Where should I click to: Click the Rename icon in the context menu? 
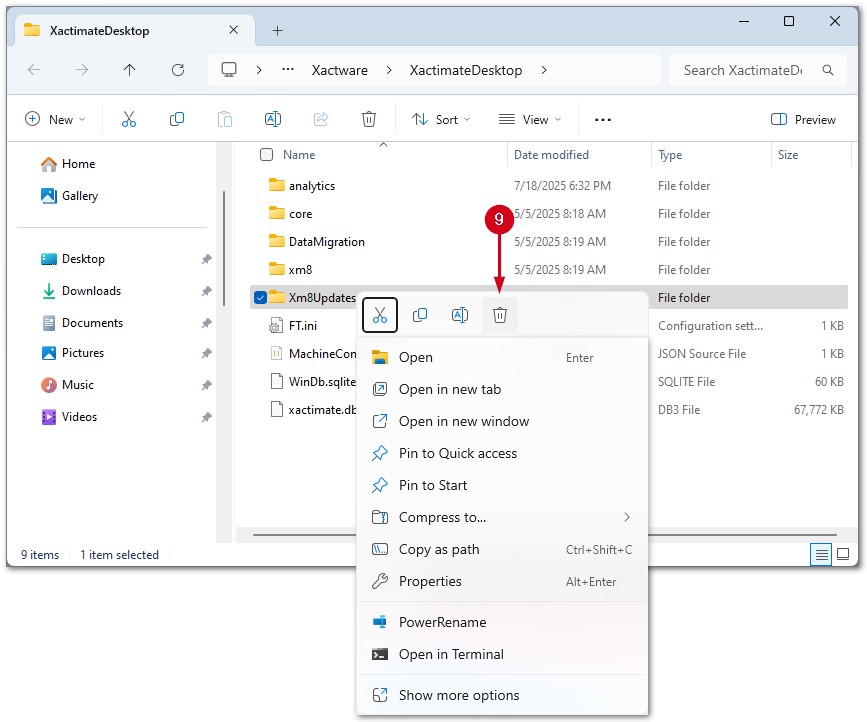(460, 315)
